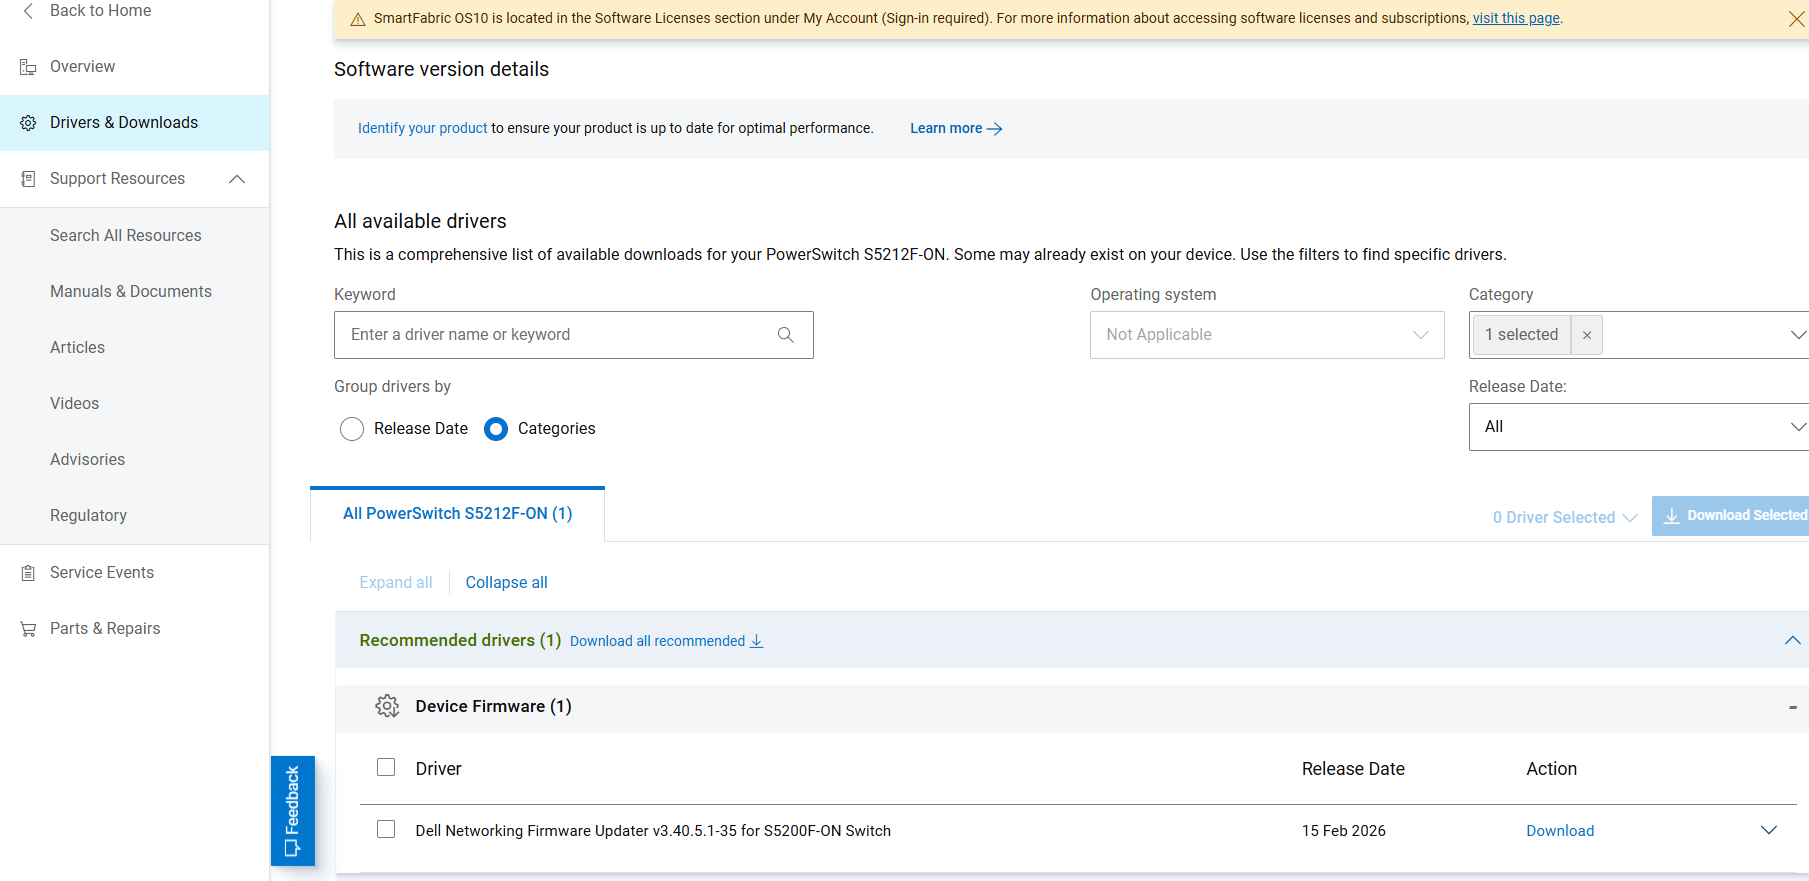Click the Back to Home link
The height and width of the screenshot is (881, 1809).
click(x=100, y=11)
